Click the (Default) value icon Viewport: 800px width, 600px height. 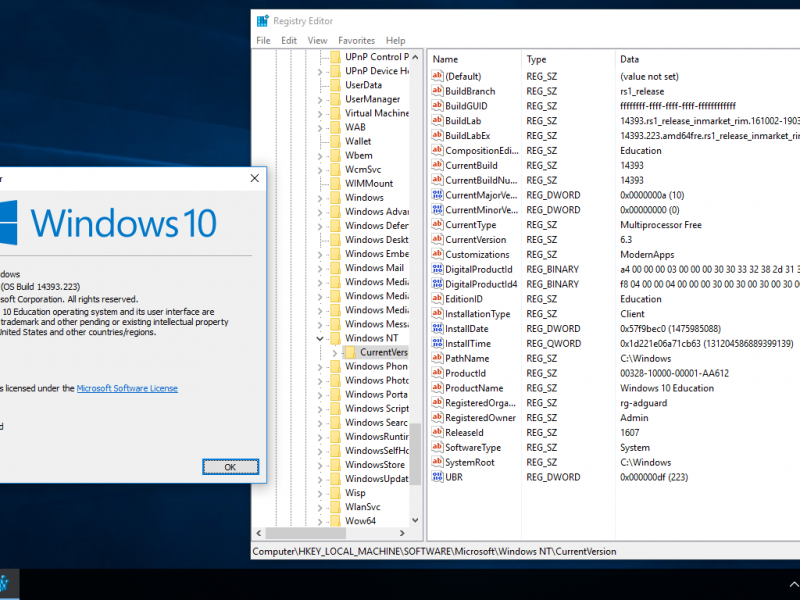437,76
